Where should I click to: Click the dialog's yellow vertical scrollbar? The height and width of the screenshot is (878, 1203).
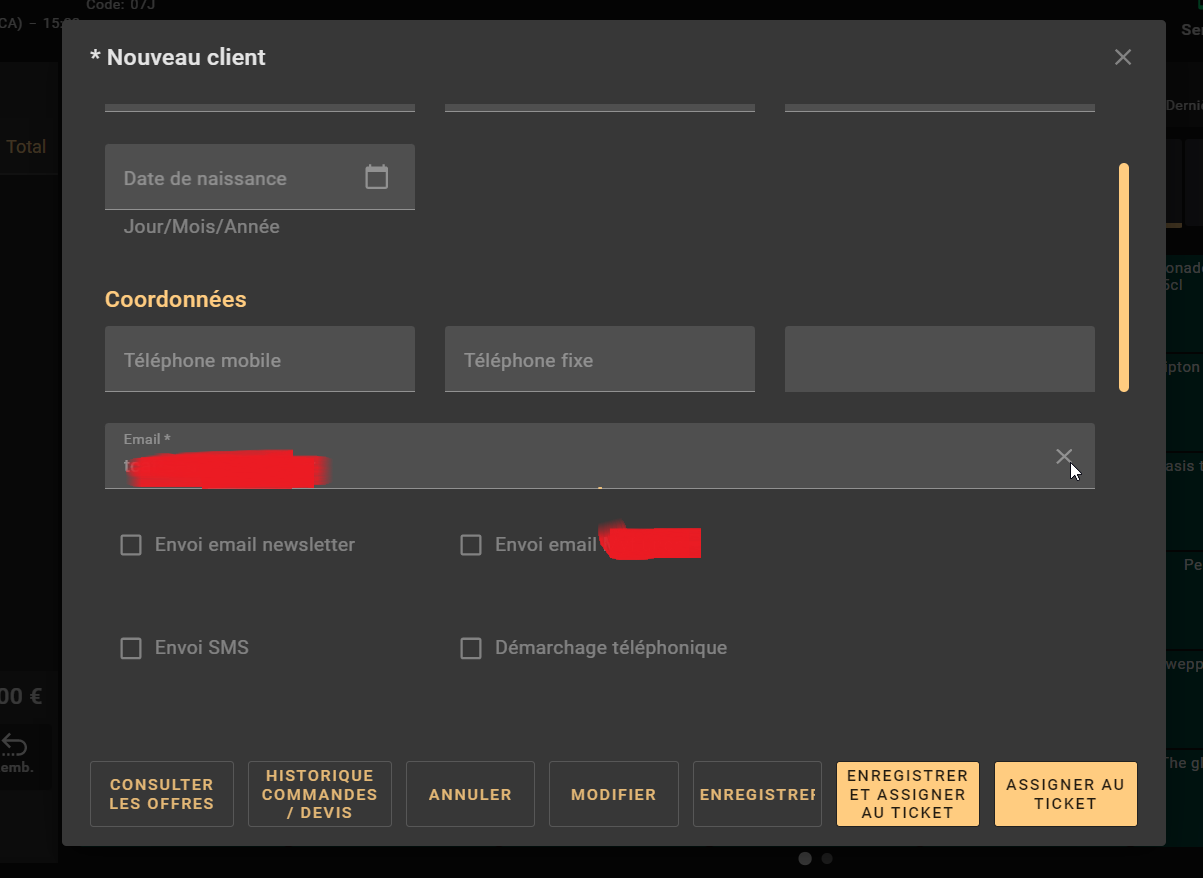1124,277
